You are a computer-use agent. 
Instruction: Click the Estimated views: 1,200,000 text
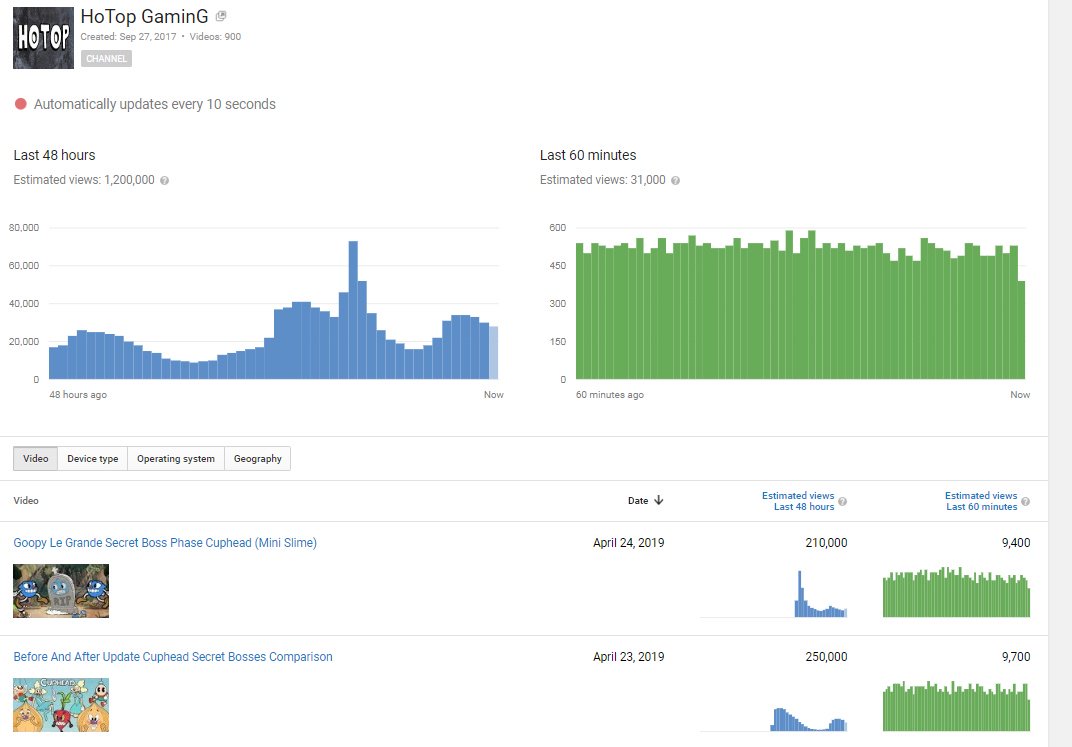pos(84,180)
